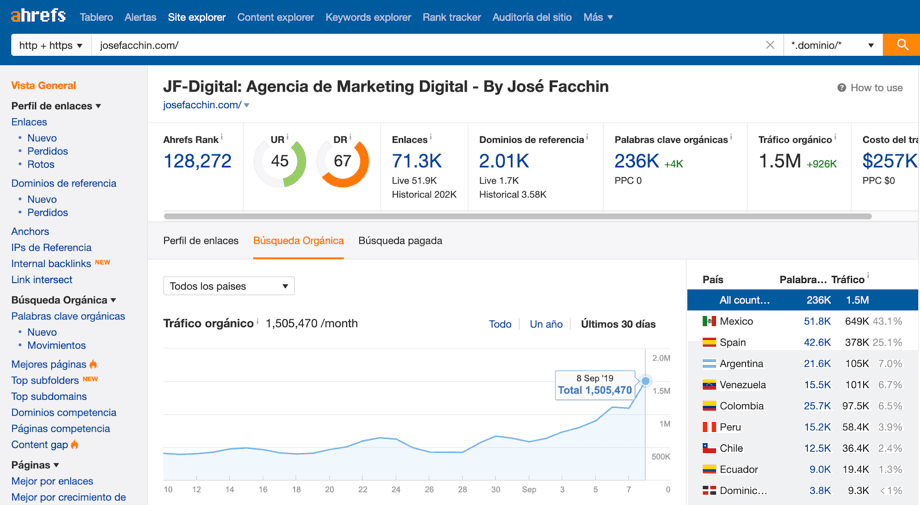Viewport: 920px width, 505px height.
Task: Click the UR 45 gauge
Action: (280, 161)
